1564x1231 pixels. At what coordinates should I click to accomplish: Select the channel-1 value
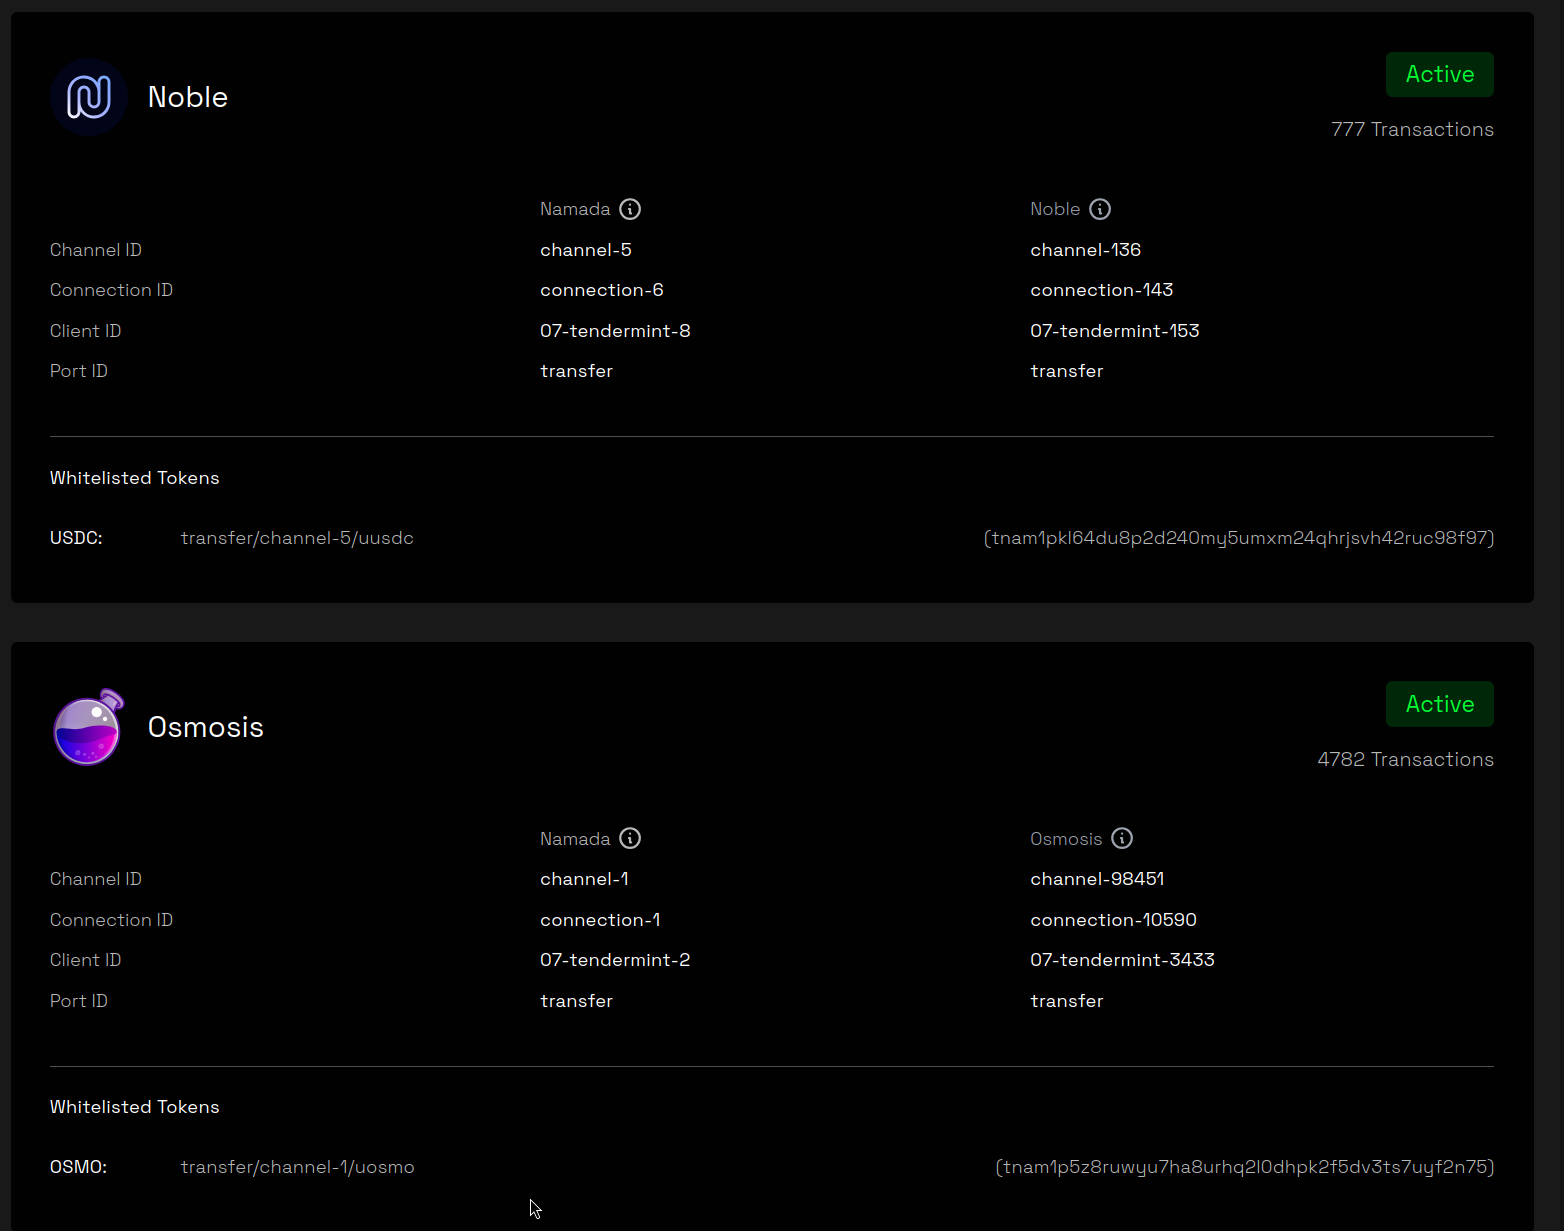point(584,879)
